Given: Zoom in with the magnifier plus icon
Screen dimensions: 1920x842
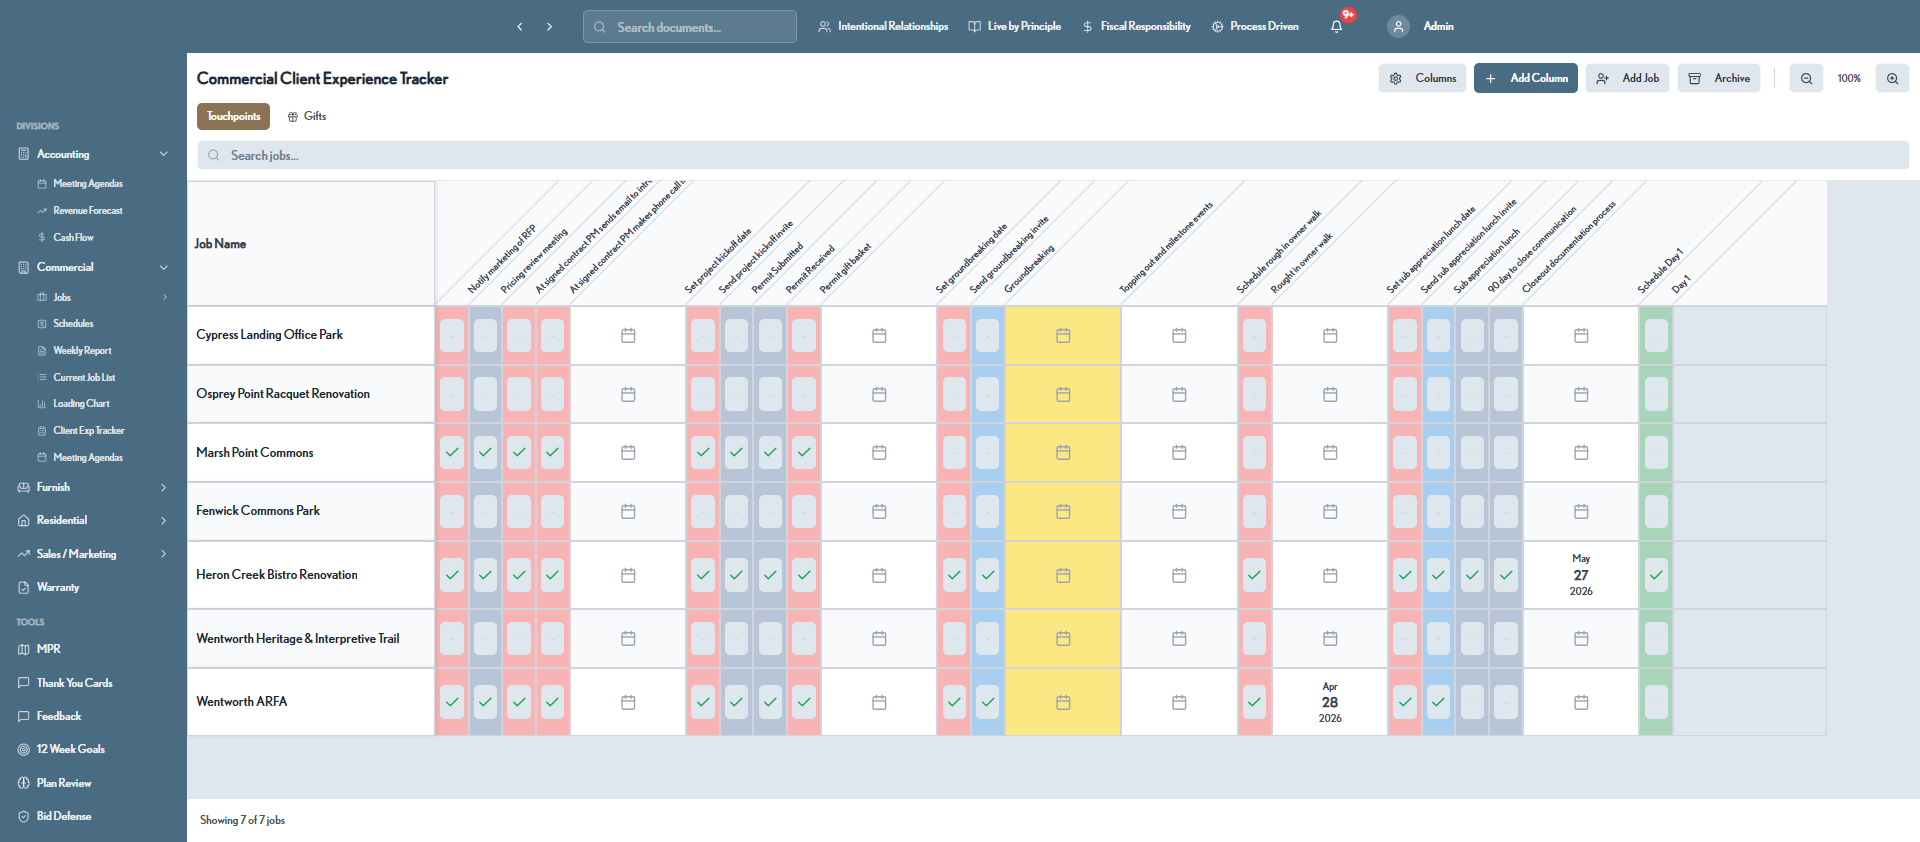Looking at the screenshot, I should coord(1892,78).
